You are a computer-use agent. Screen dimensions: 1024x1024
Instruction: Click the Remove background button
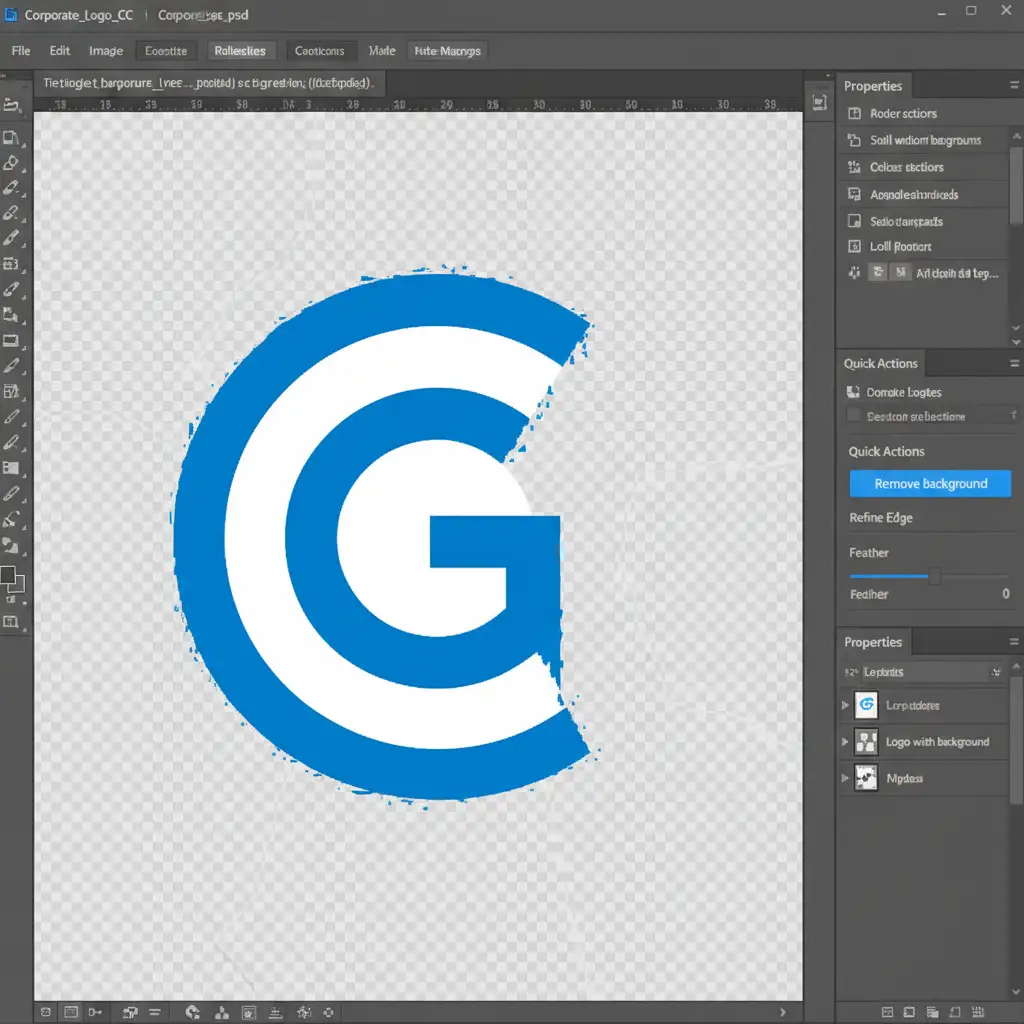click(930, 484)
